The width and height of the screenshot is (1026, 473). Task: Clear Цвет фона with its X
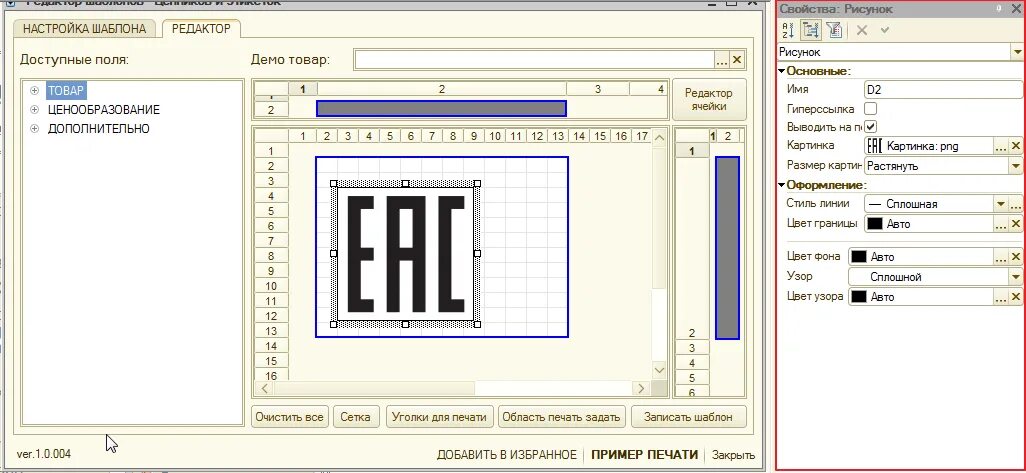1016,257
